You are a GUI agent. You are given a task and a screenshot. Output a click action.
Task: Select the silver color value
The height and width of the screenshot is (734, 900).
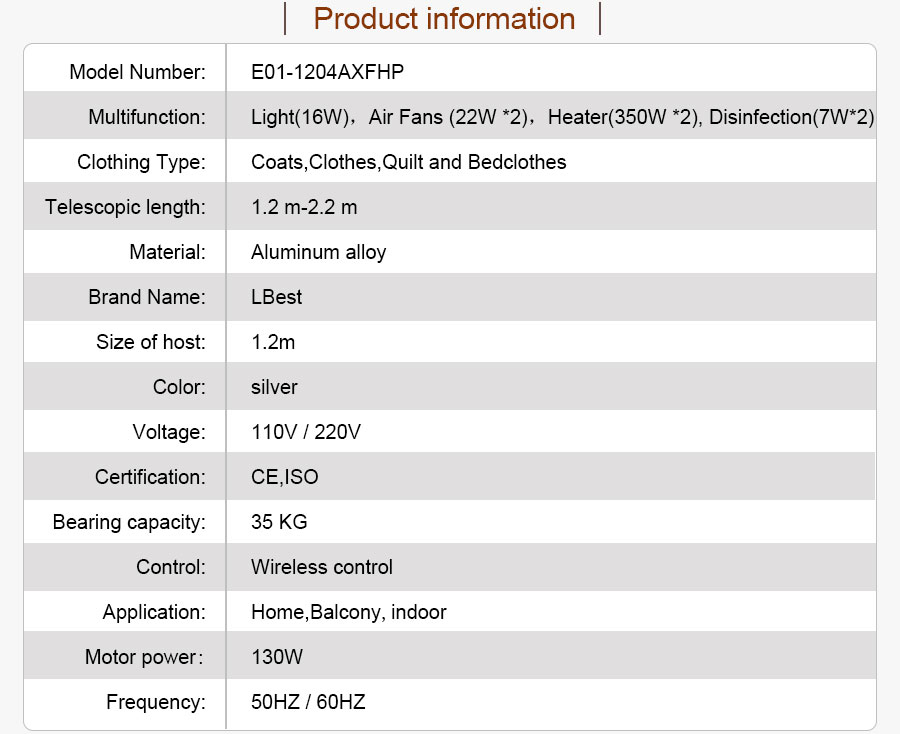(x=274, y=387)
